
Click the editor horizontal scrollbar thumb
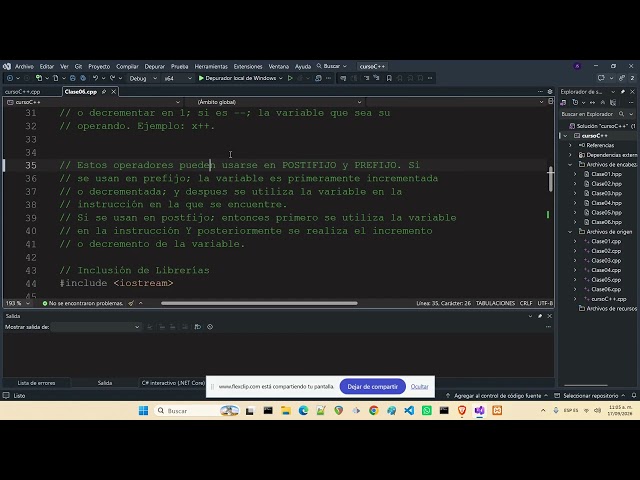tap(259, 303)
